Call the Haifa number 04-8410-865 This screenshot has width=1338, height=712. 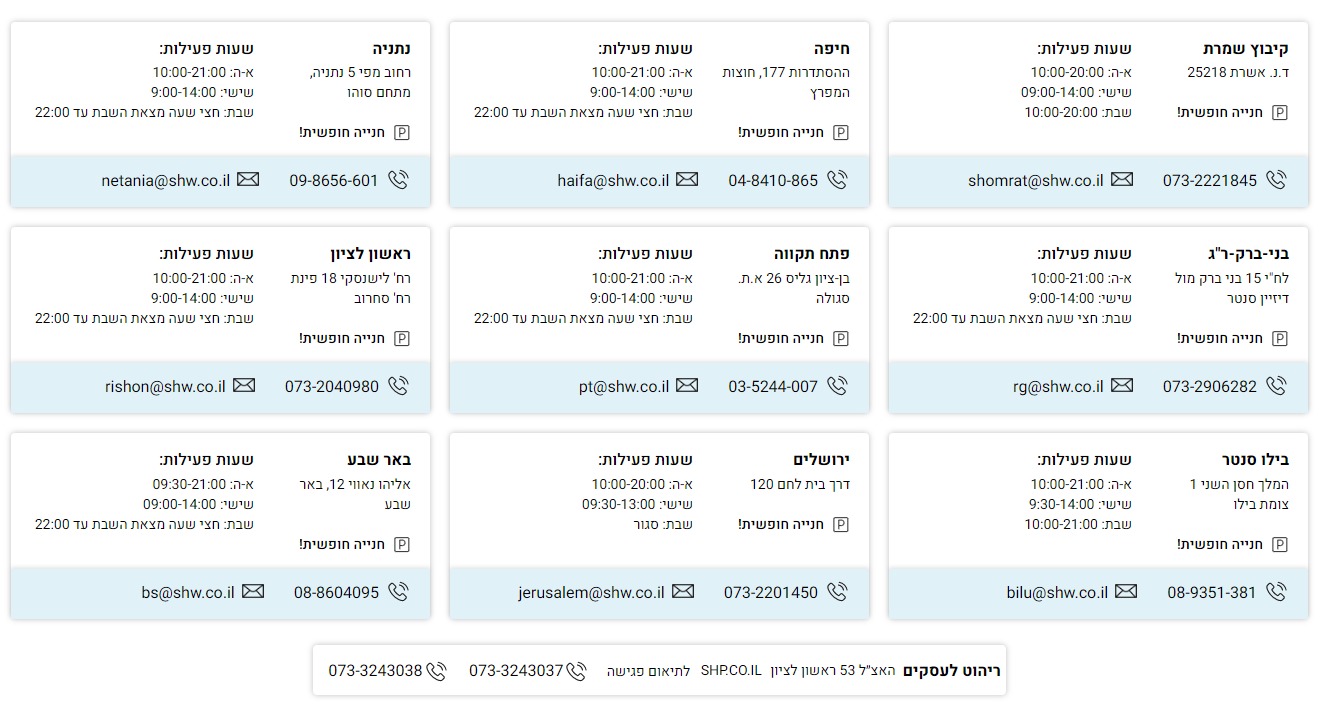tap(773, 180)
